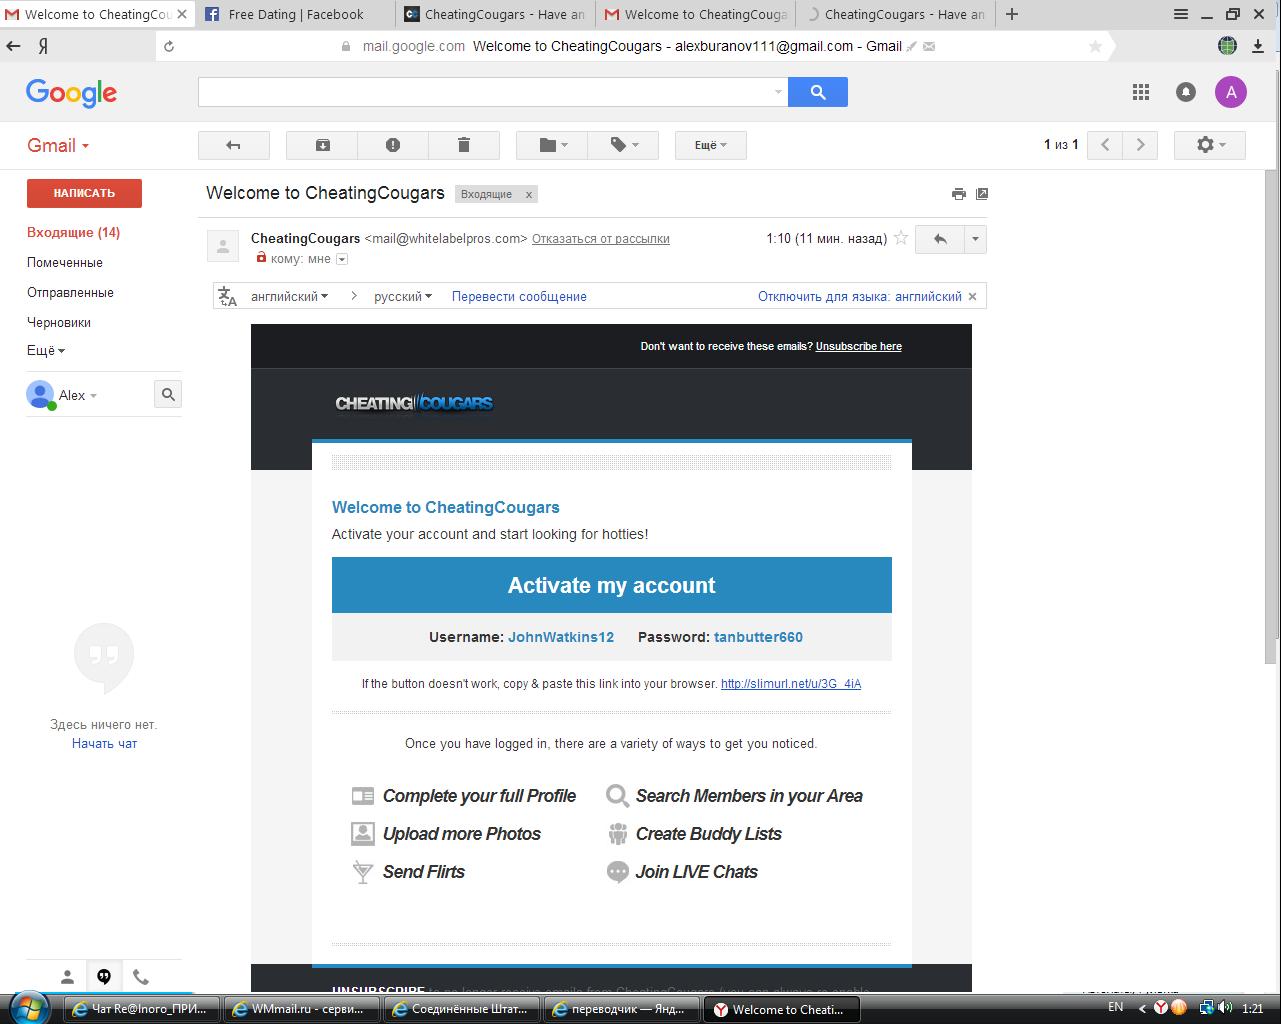Click the Activate my account button
Image resolution: width=1281 pixels, height=1024 pixels.
click(612, 585)
